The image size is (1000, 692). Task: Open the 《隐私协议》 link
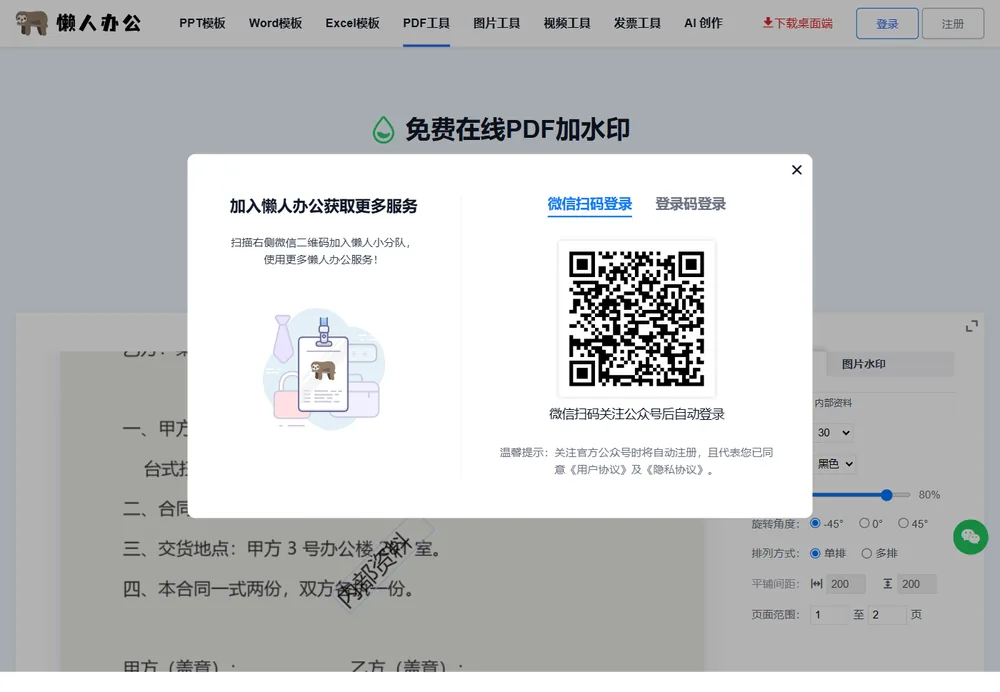pos(674,470)
